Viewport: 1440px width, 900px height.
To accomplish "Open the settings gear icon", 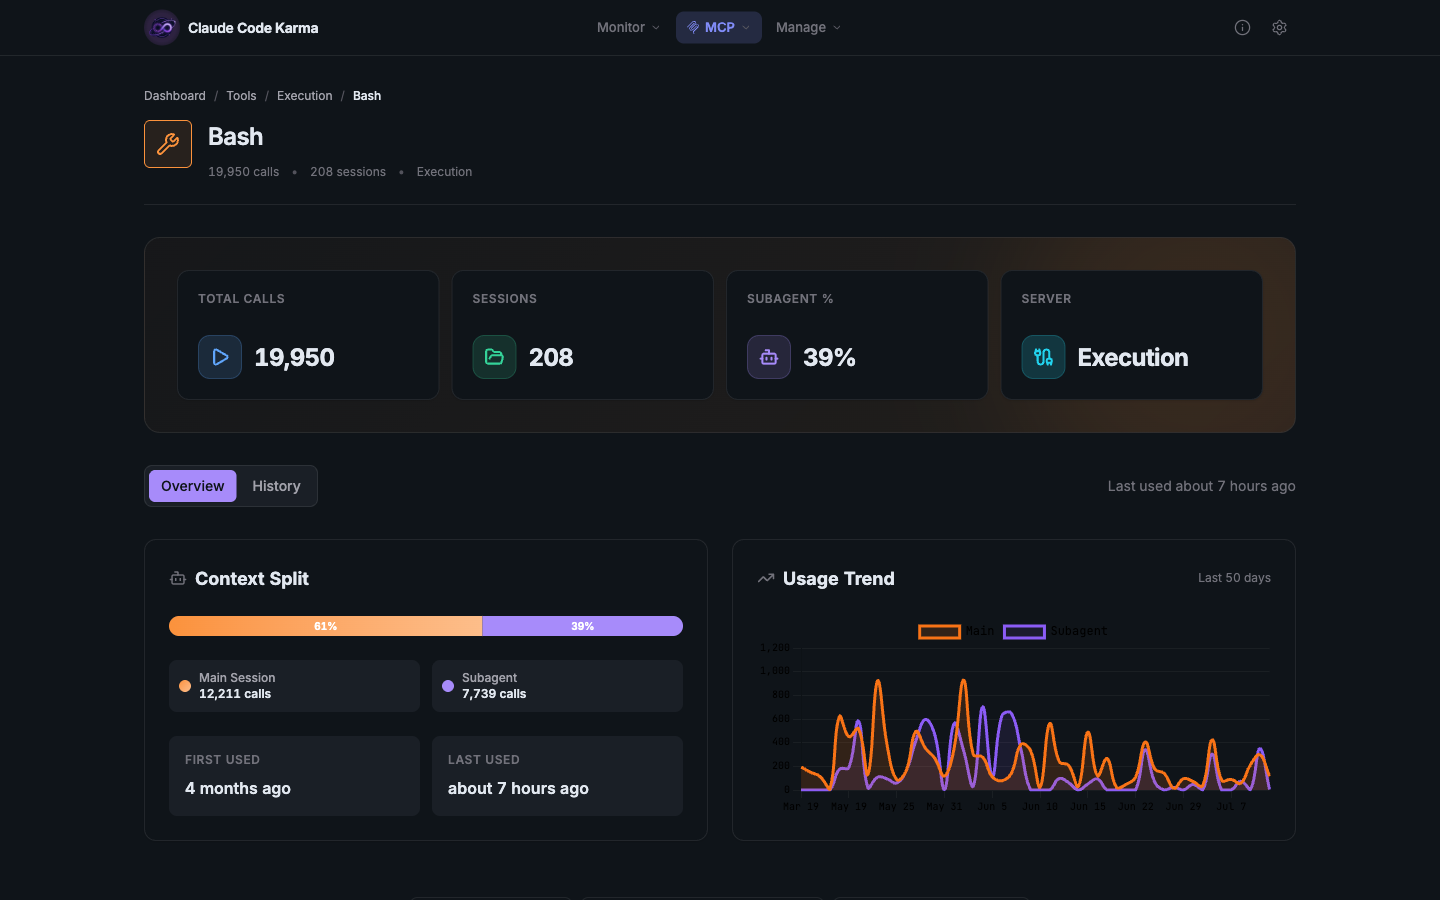I will click(1279, 28).
